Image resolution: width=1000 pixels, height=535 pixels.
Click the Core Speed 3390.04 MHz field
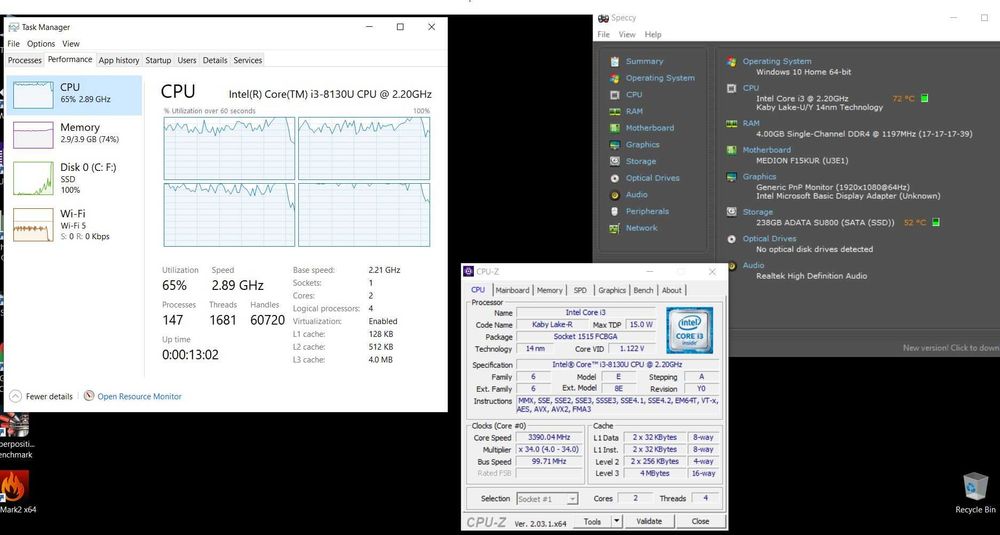pos(548,437)
